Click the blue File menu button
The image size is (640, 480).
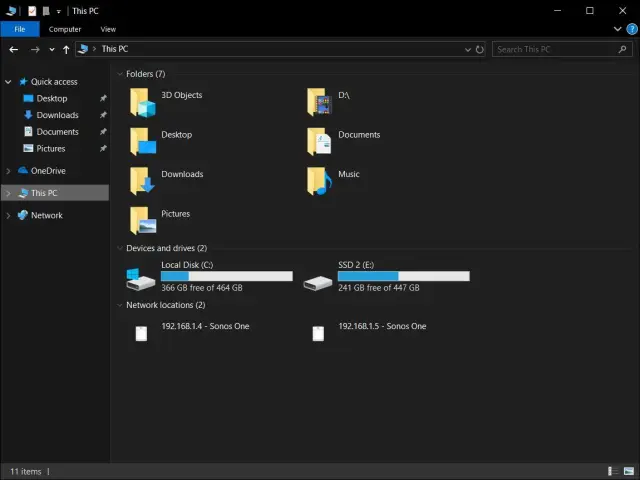(20, 30)
